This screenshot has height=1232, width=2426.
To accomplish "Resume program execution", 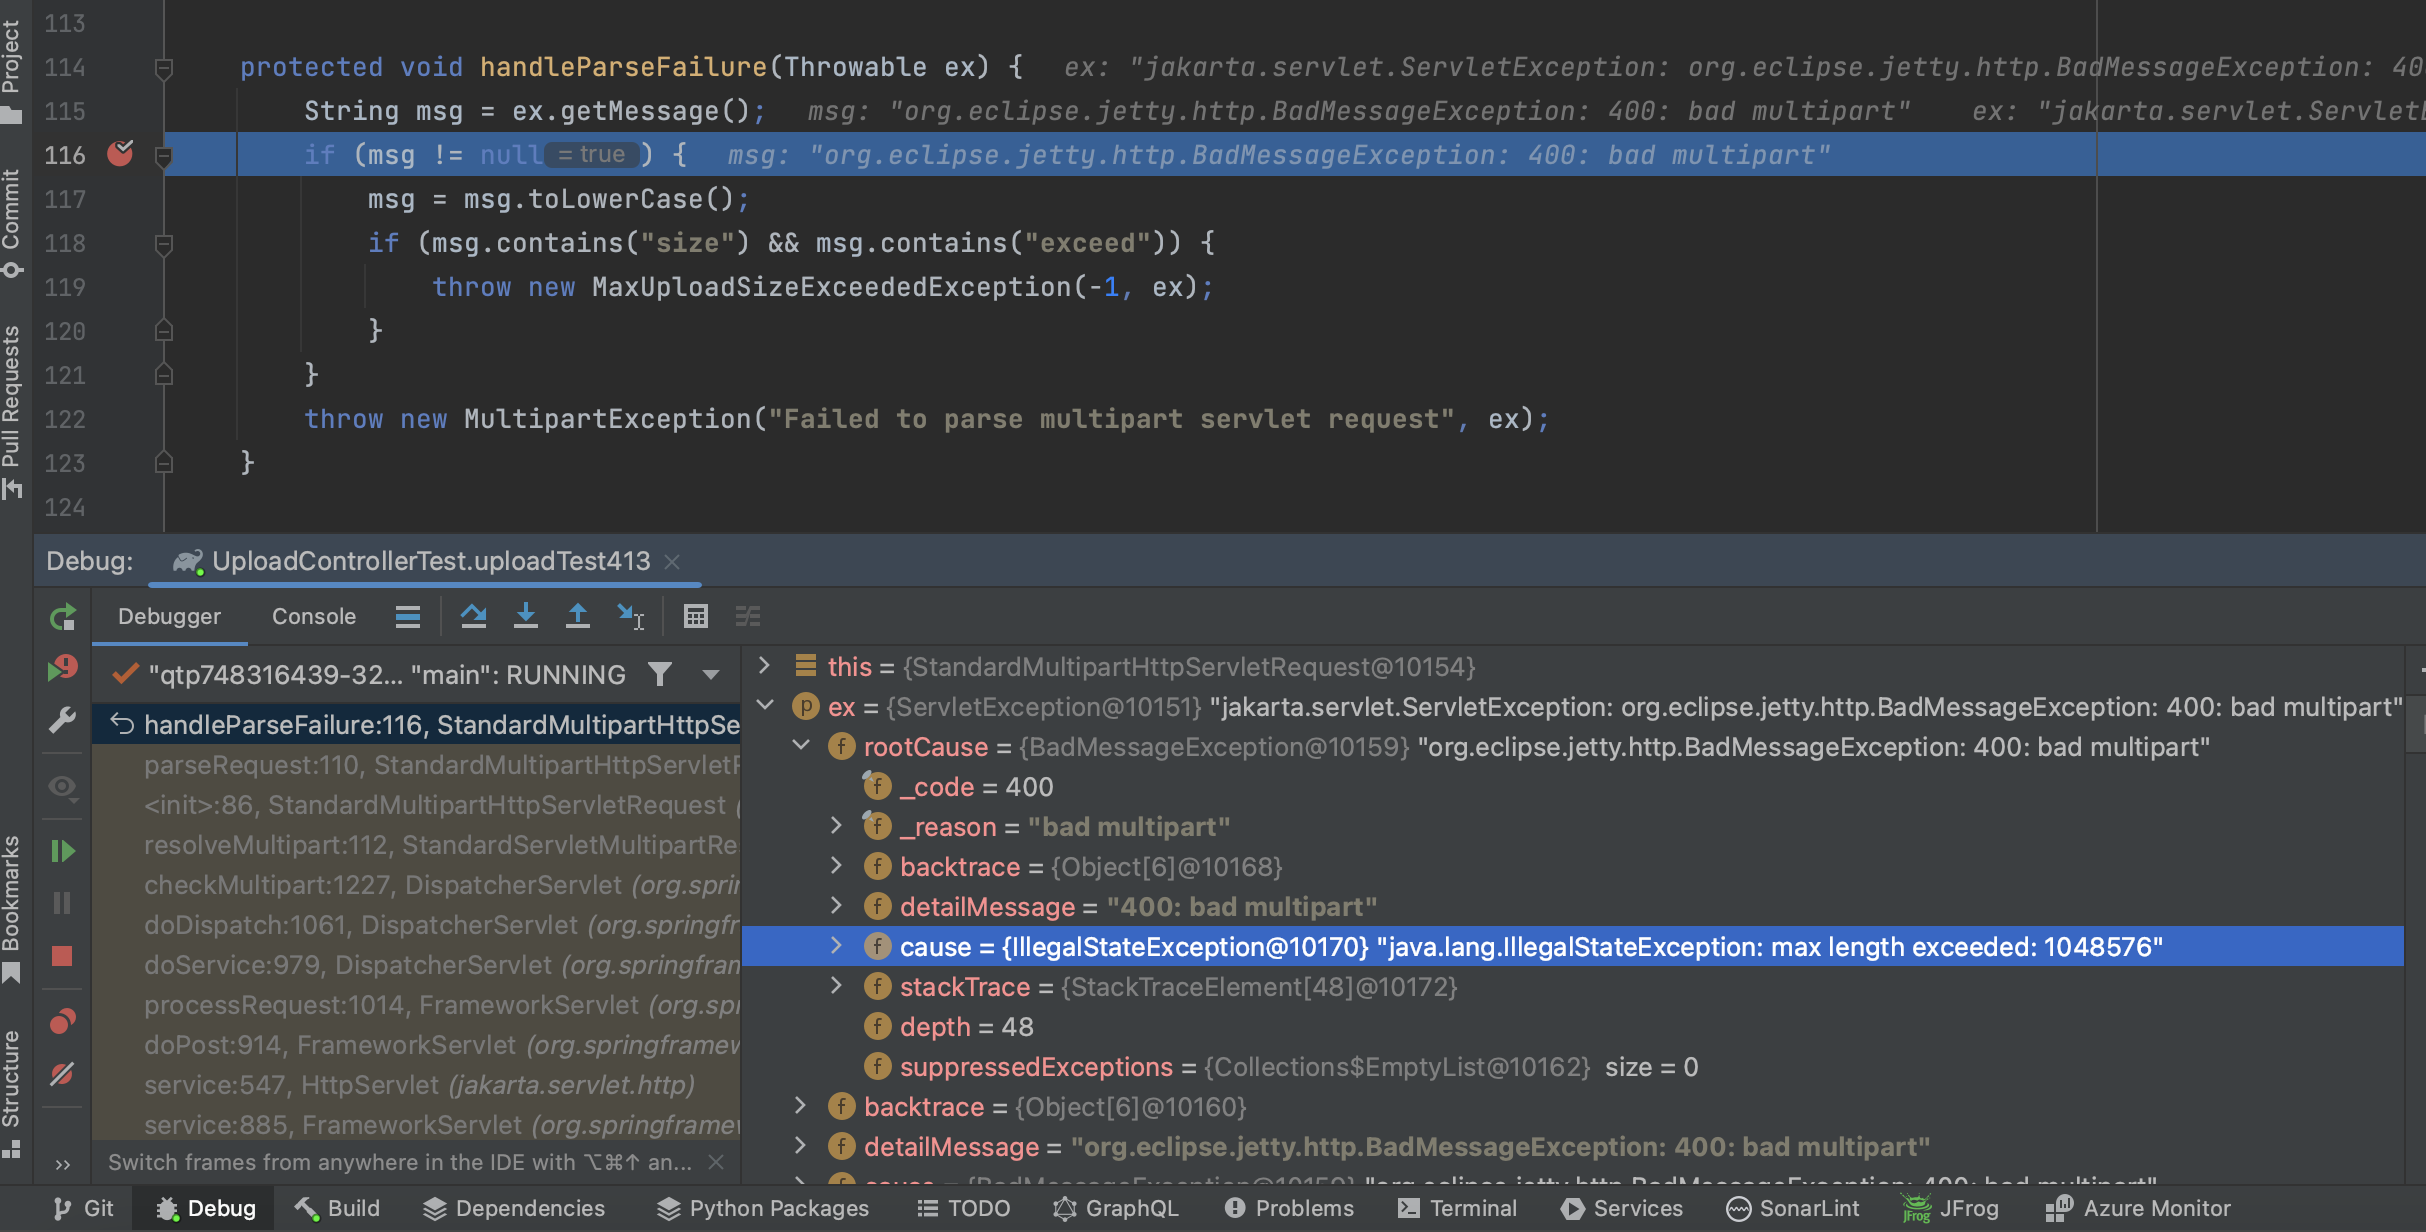I will click(62, 851).
